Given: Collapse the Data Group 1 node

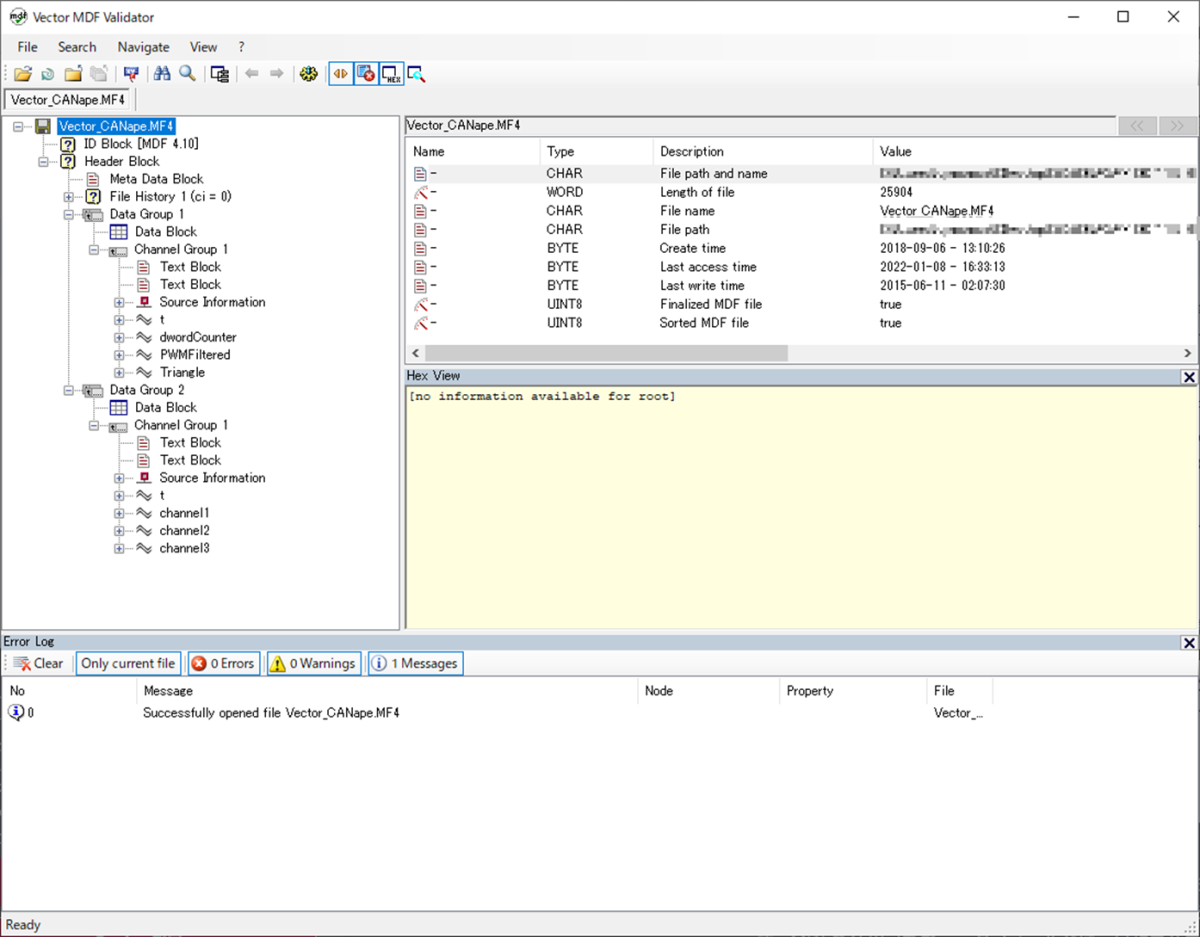Looking at the screenshot, I should [x=69, y=215].
